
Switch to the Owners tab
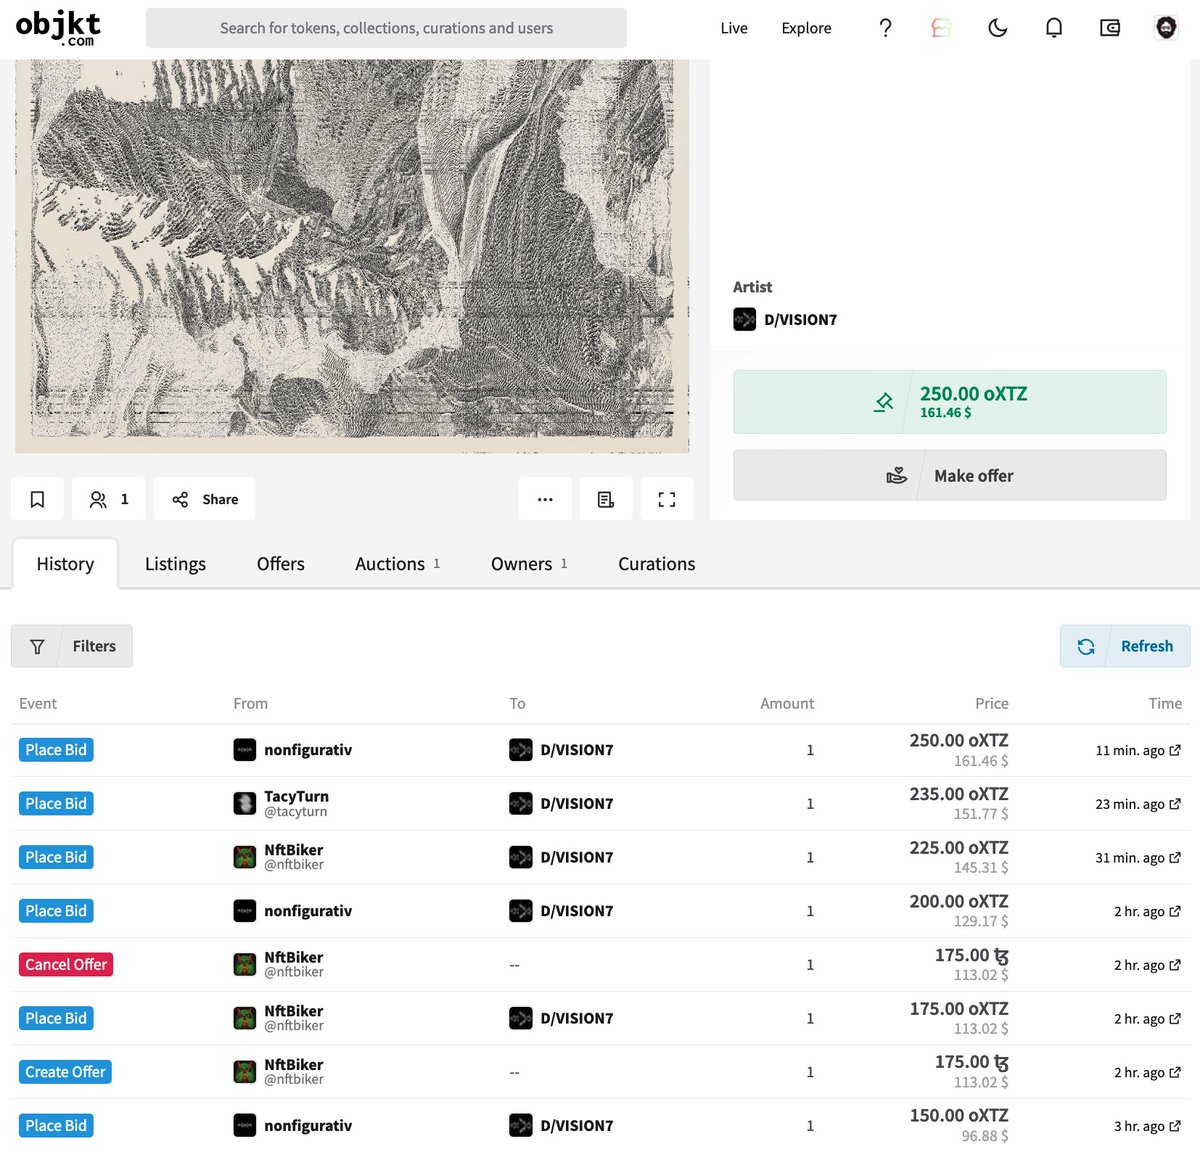[529, 564]
